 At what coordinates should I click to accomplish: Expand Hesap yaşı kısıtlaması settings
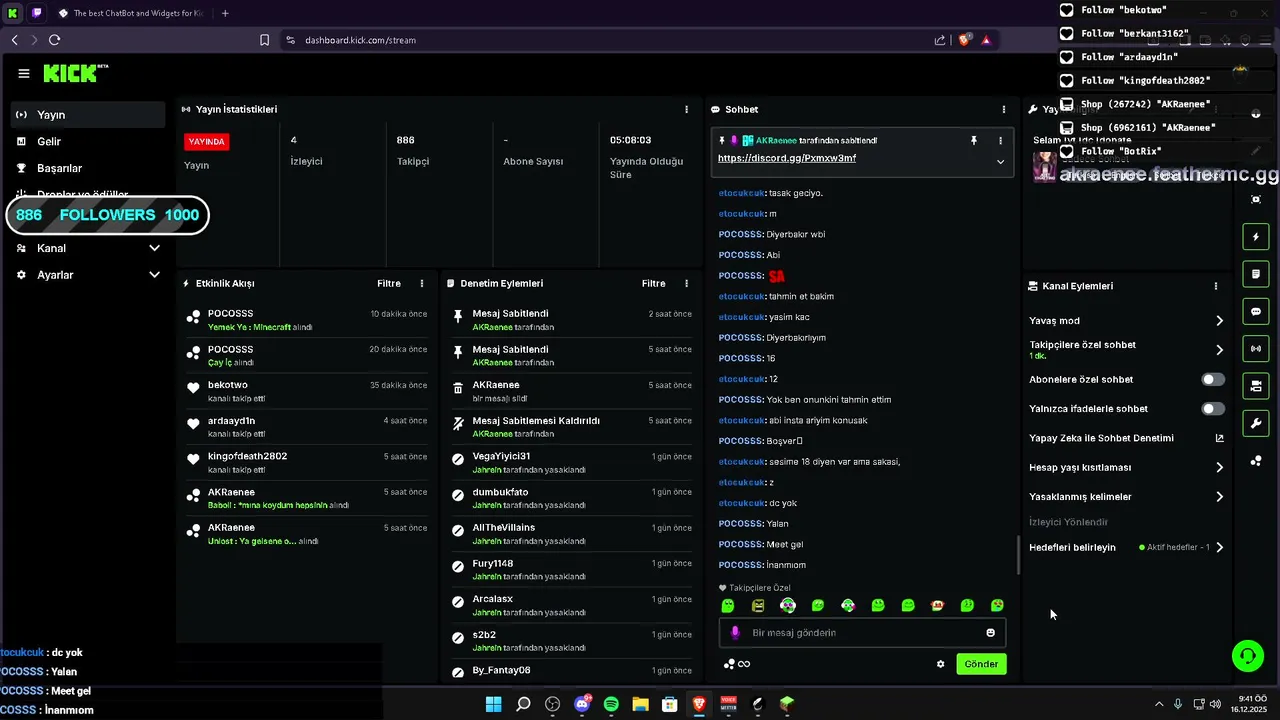pos(1219,467)
